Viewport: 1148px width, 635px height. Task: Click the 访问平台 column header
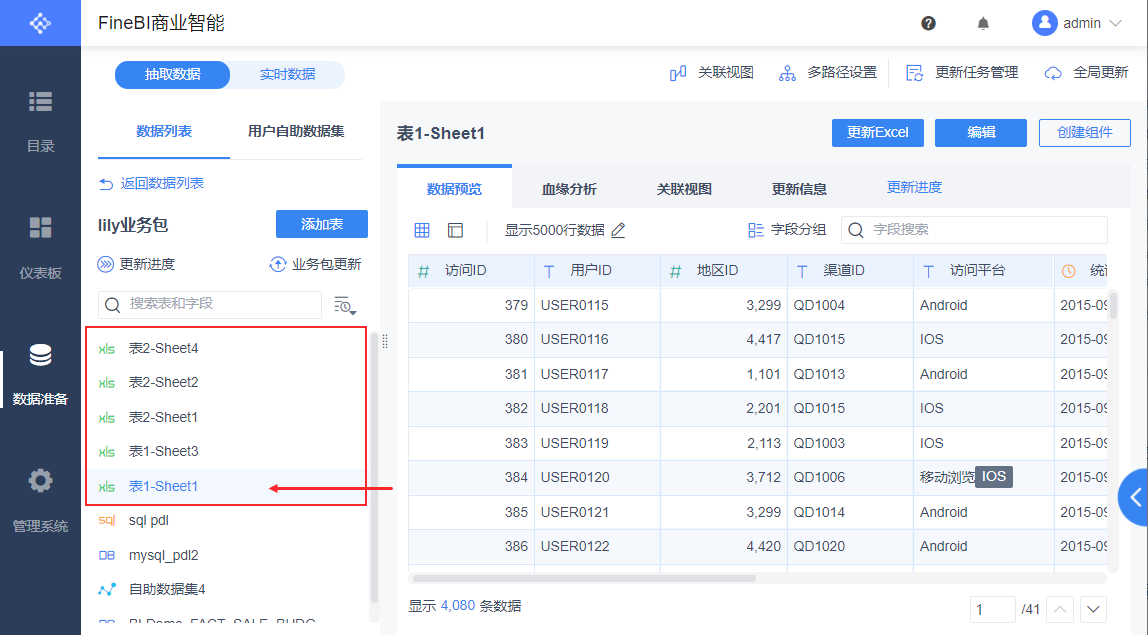pyautogui.click(x=984, y=271)
